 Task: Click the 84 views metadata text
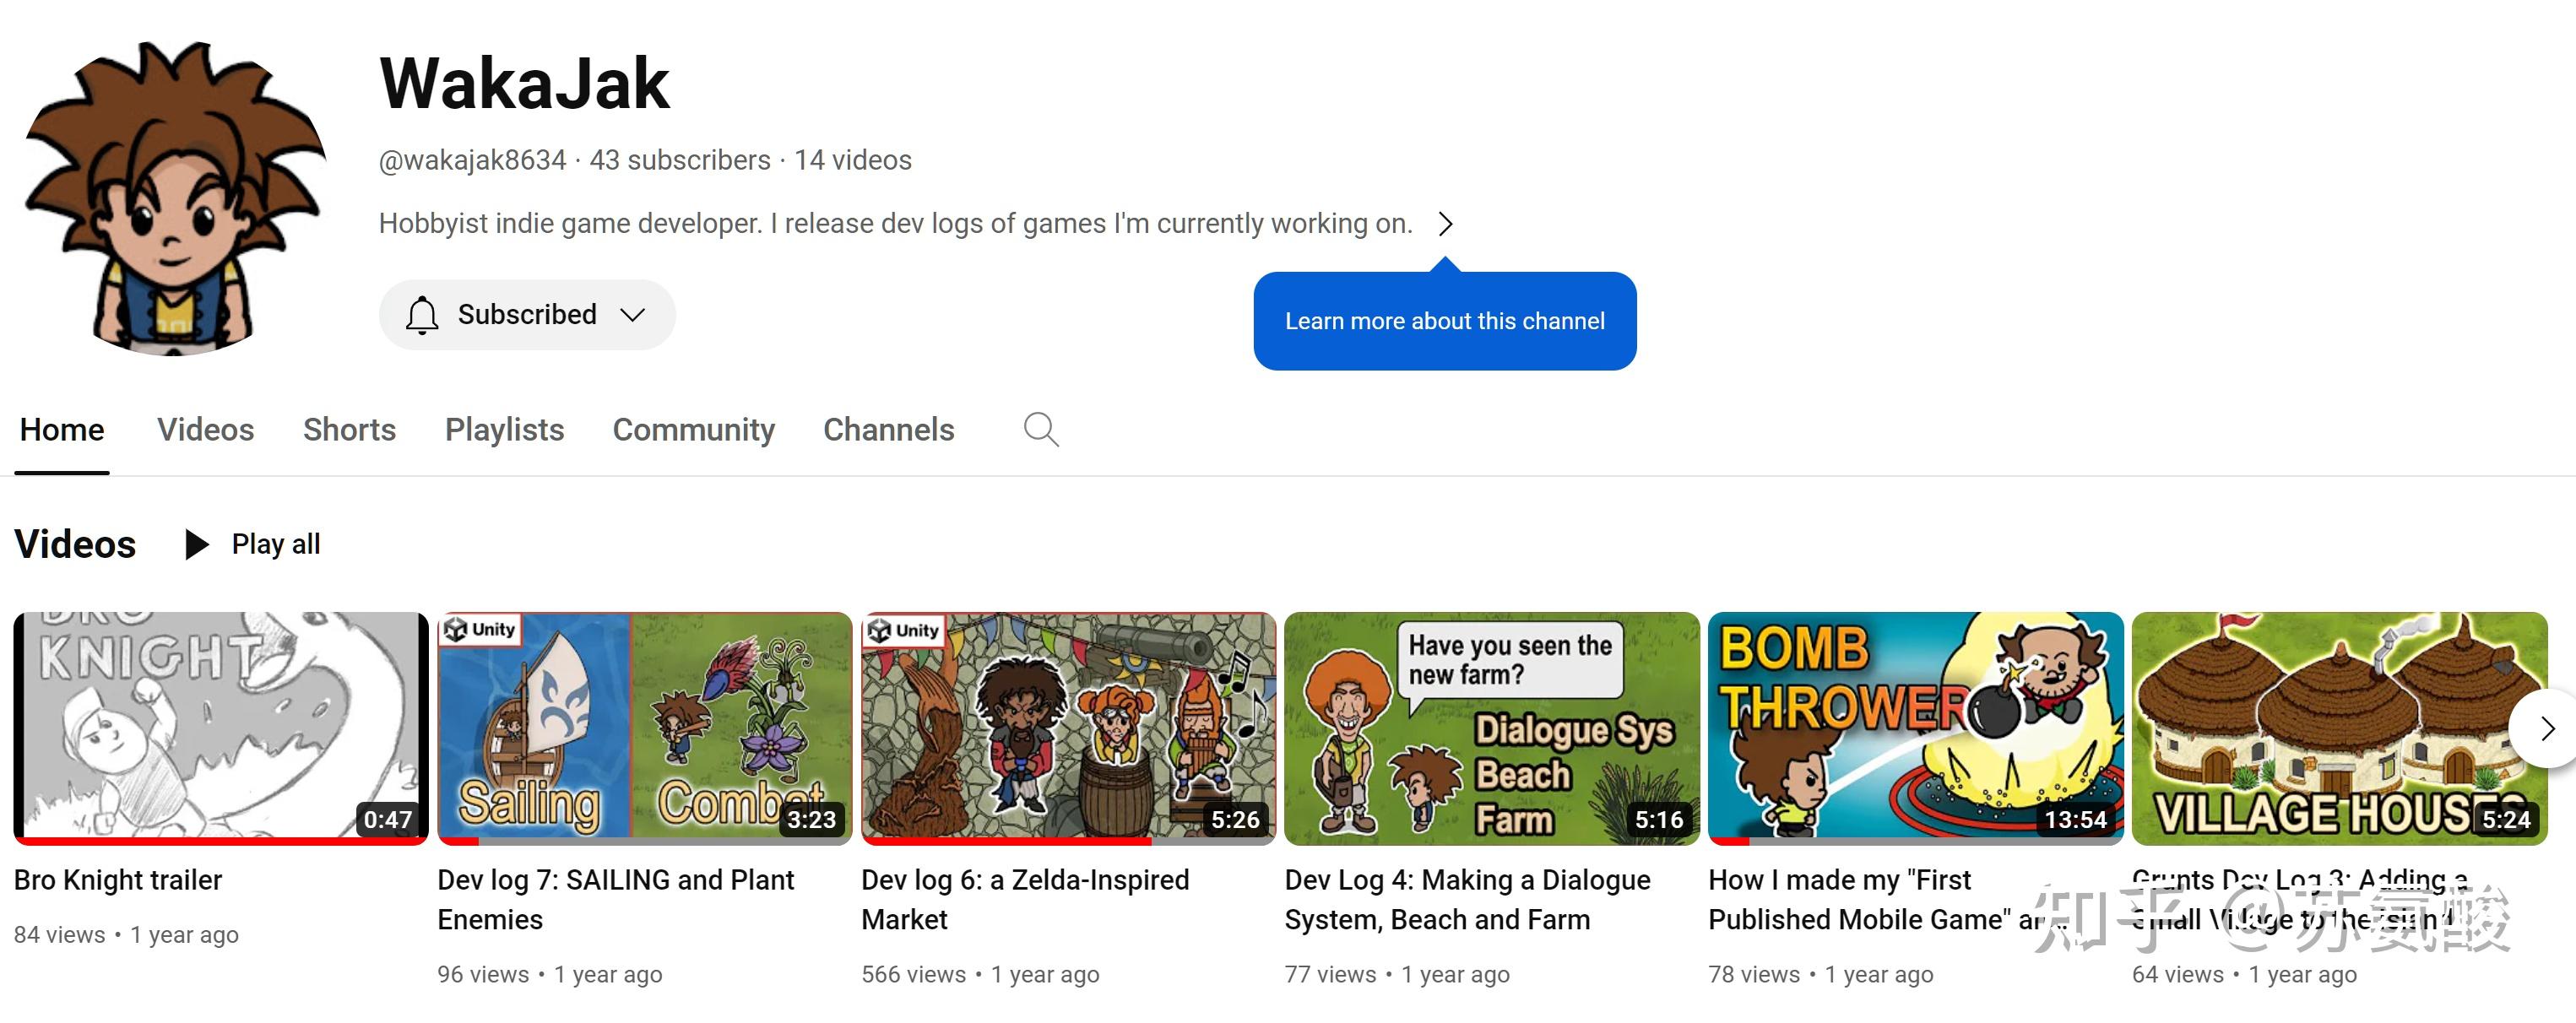tap(59, 935)
